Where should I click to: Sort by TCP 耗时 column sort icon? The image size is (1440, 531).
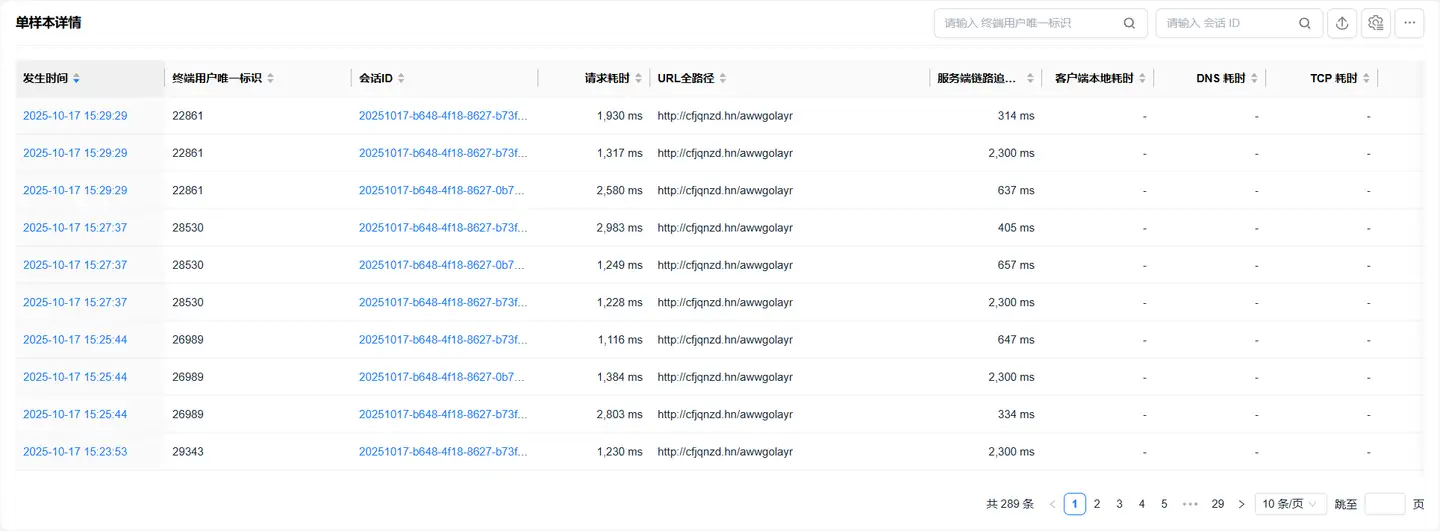1366,78
